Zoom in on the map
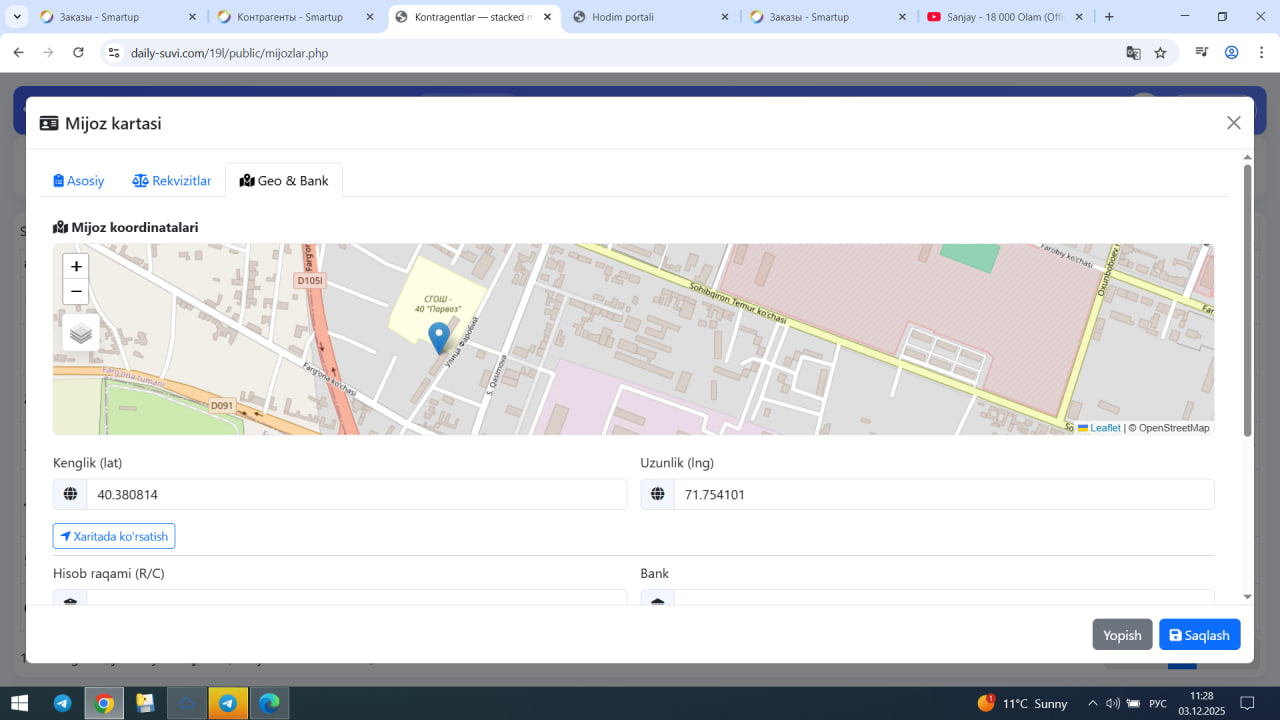The width and height of the screenshot is (1280, 720). [x=76, y=266]
